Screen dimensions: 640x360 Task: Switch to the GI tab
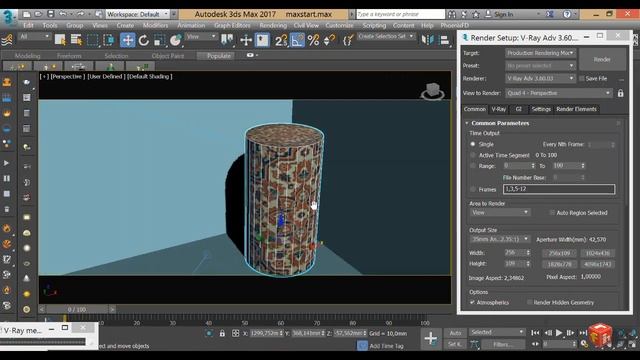518,109
